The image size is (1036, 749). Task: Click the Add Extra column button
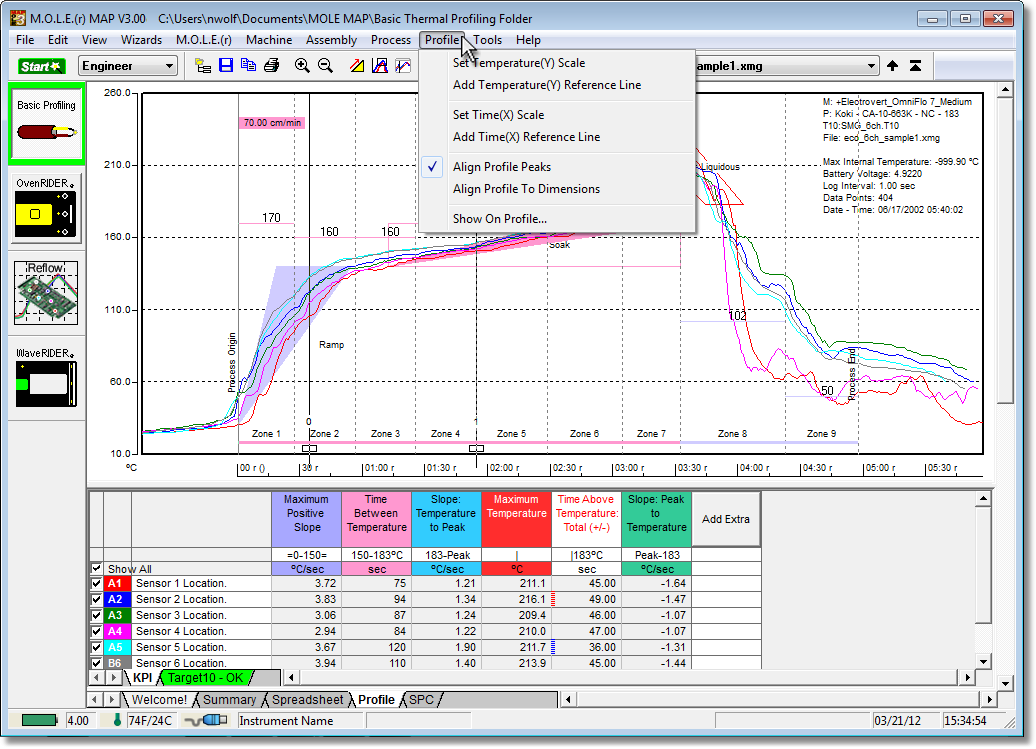click(725, 519)
